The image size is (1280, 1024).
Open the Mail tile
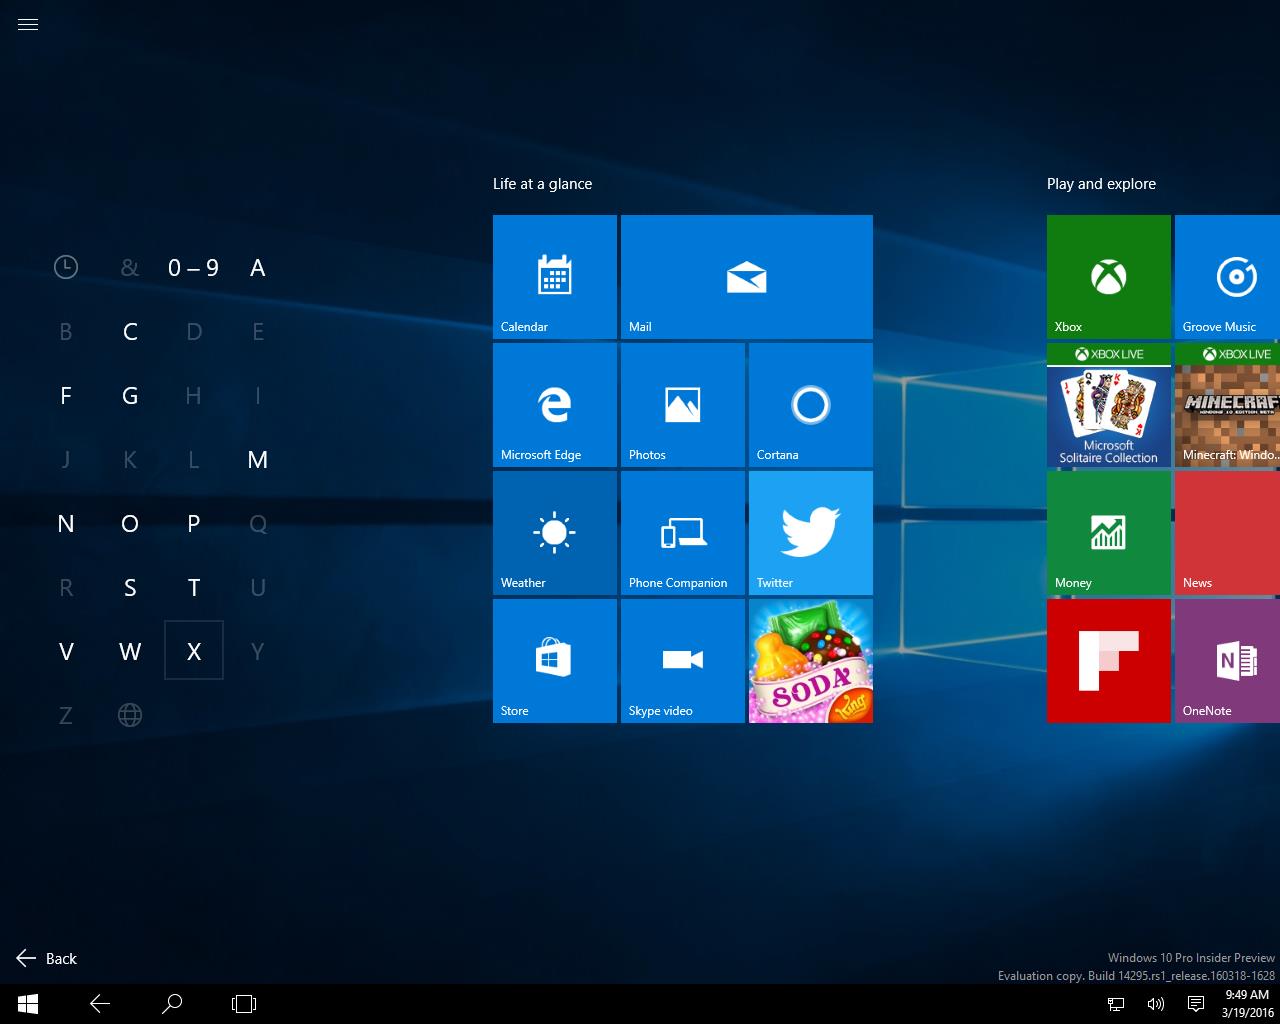[x=747, y=277]
